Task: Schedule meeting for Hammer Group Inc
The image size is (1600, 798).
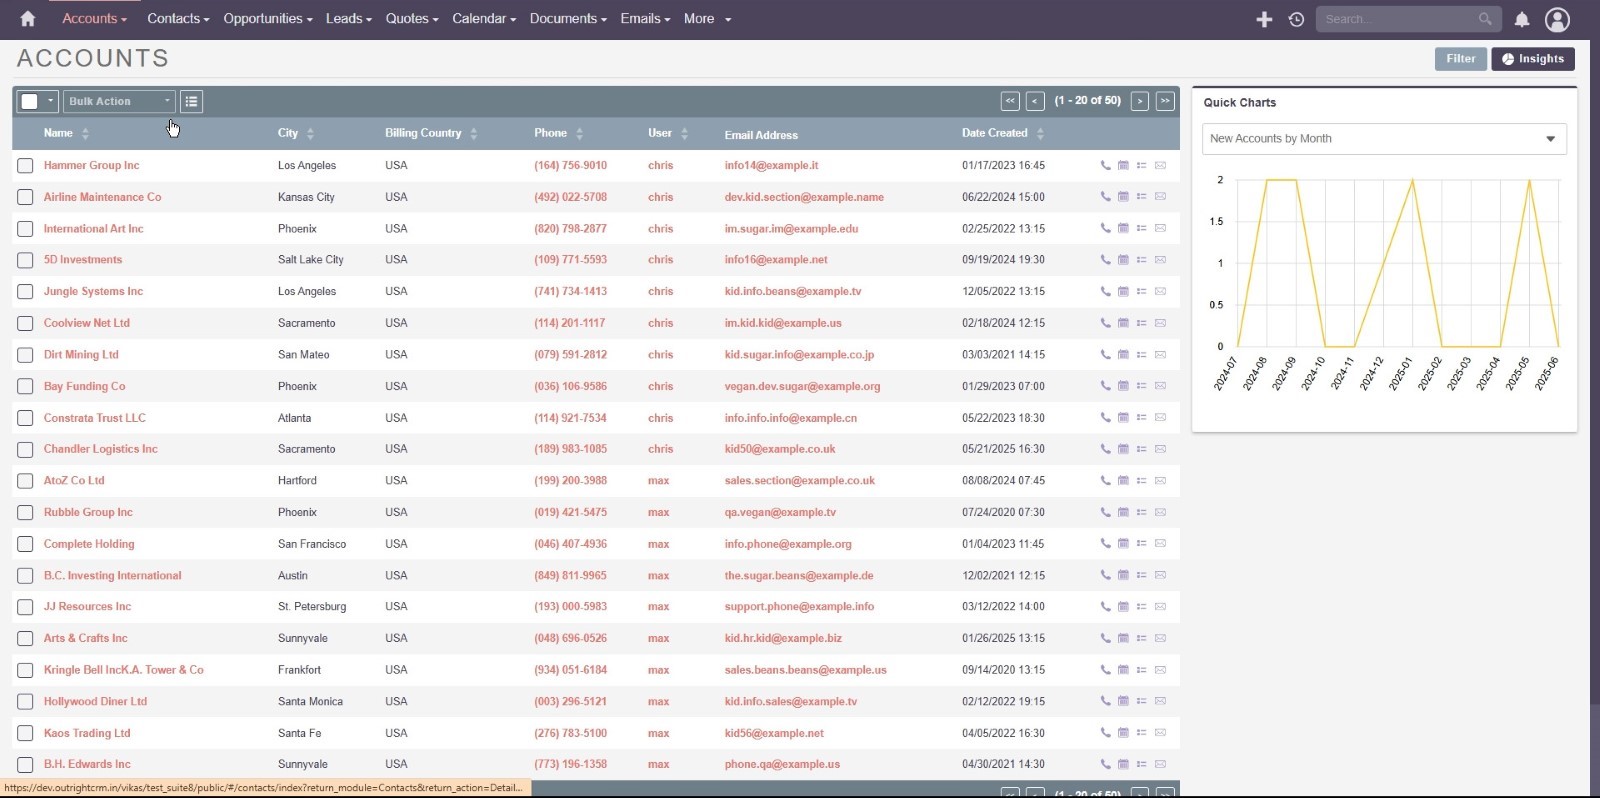Action: (x=1123, y=166)
